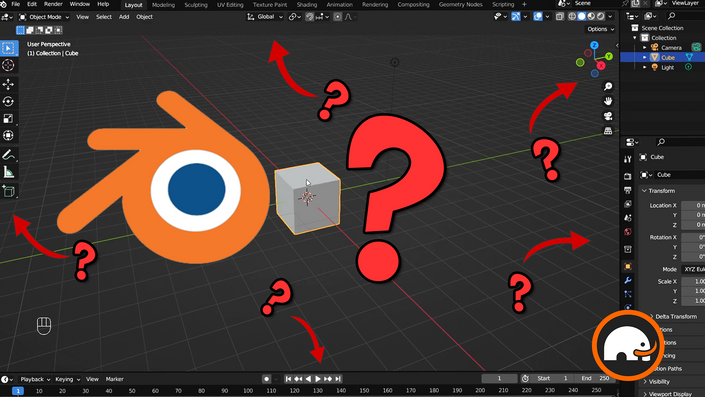Switch to the Modeling workspace tab
Image resolution: width=705 pixels, height=397 pixels.
pyautogui.click(x=163, y=4)
